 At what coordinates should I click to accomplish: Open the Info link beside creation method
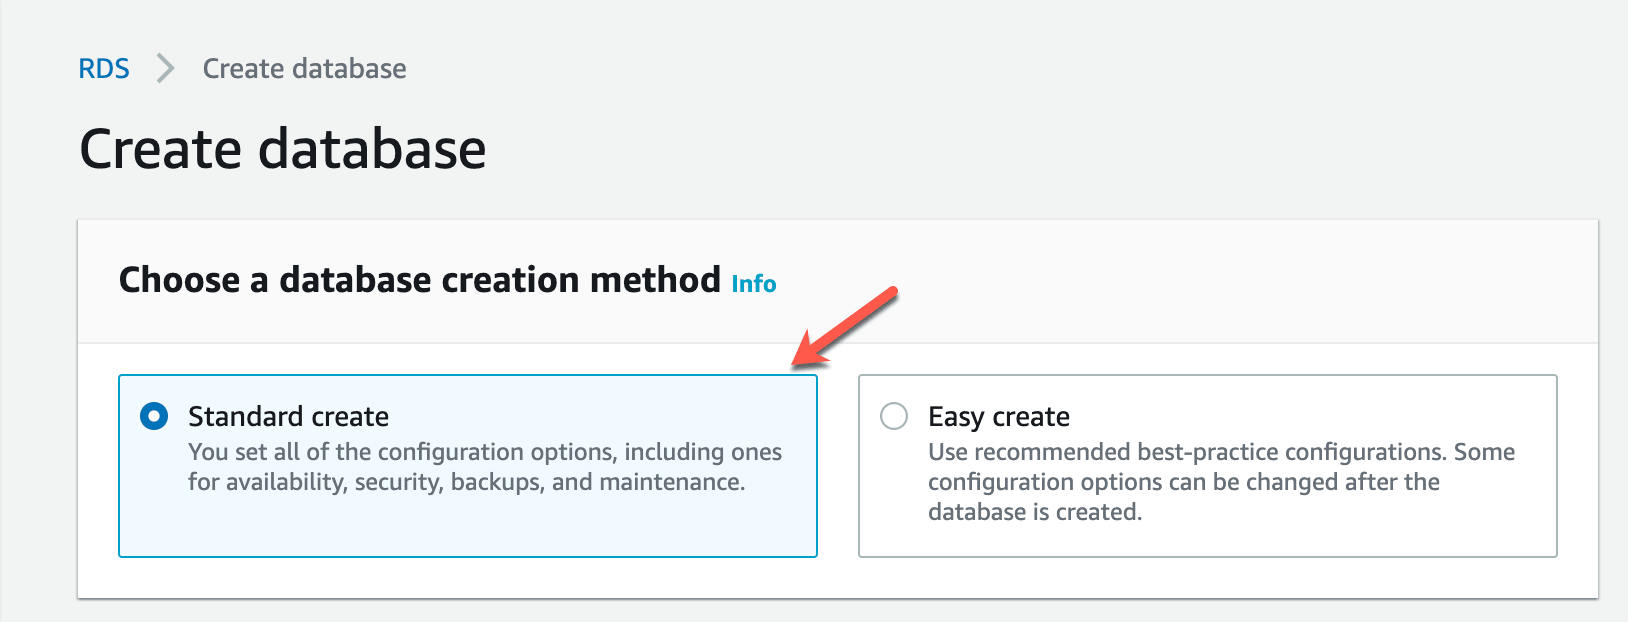pos(754,284)
